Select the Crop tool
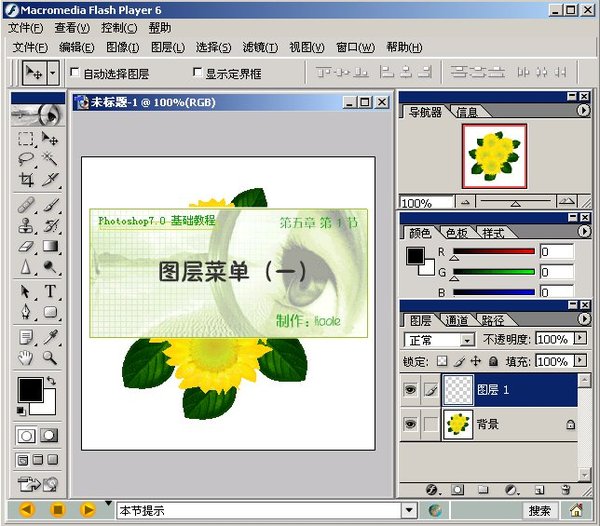 coord(26,179)
